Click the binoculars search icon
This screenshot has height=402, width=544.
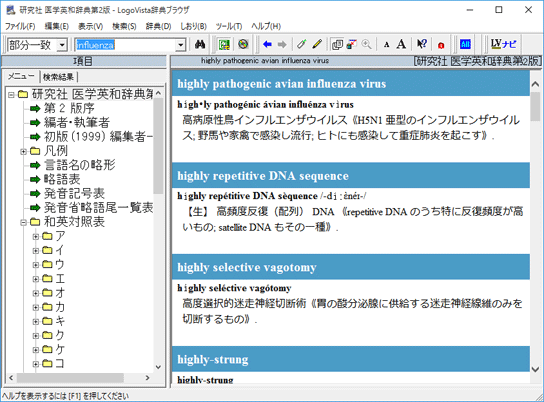point(200,44)
